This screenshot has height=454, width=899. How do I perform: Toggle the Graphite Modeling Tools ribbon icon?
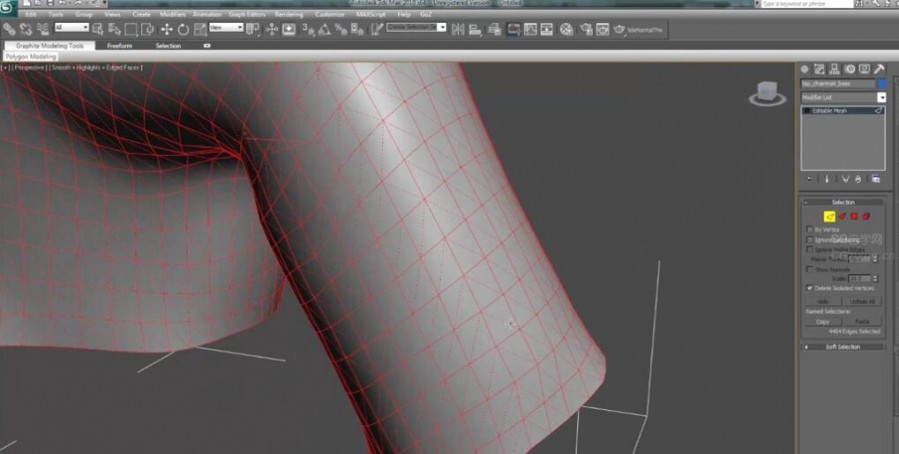coord(514,29)
